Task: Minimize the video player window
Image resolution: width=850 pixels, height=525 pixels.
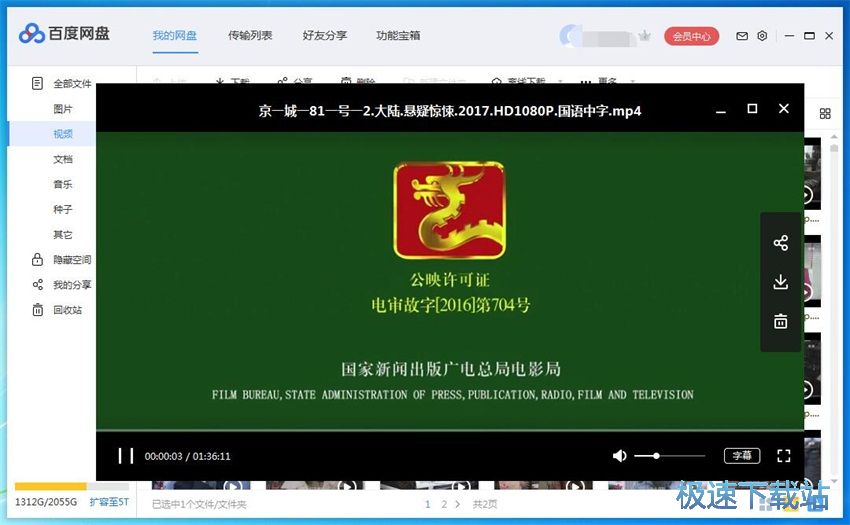Action: (721, 112)
